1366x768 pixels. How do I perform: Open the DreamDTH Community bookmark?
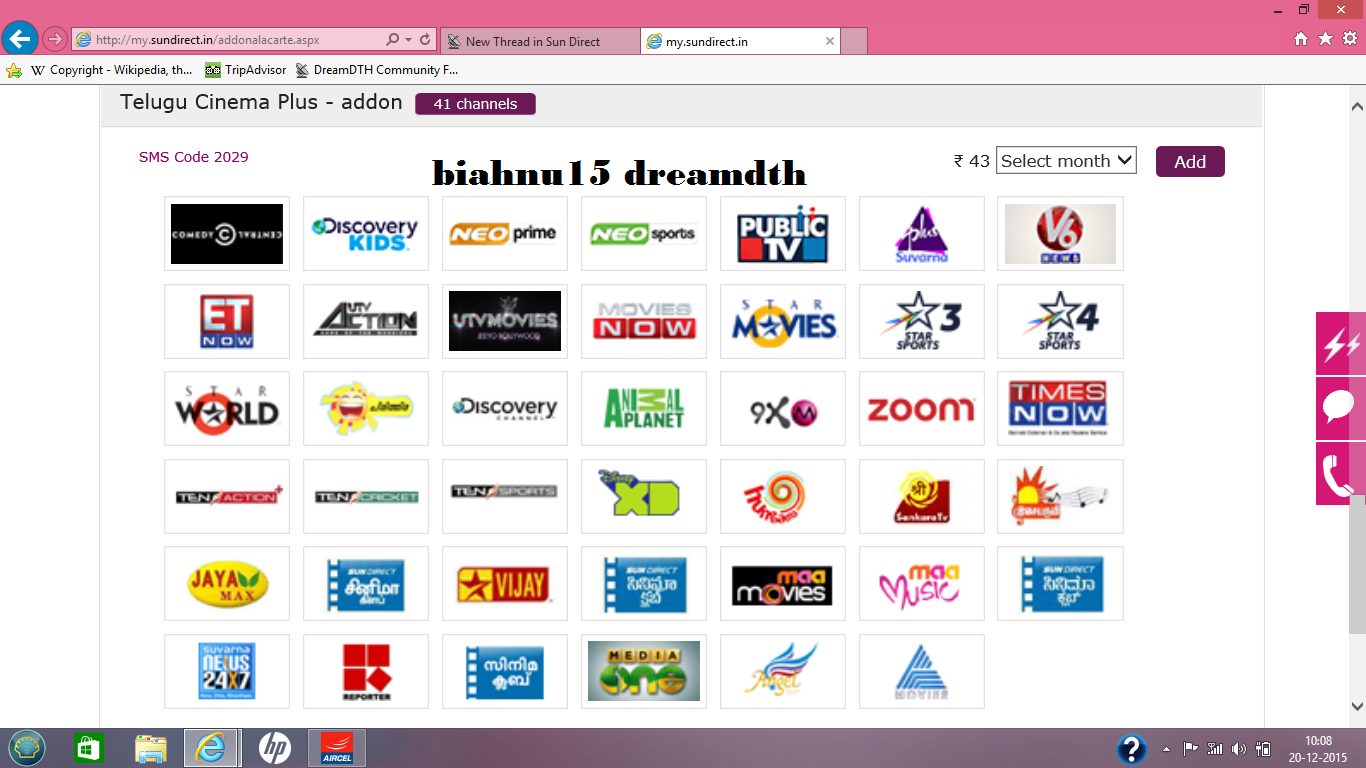[x=377, y=70]
